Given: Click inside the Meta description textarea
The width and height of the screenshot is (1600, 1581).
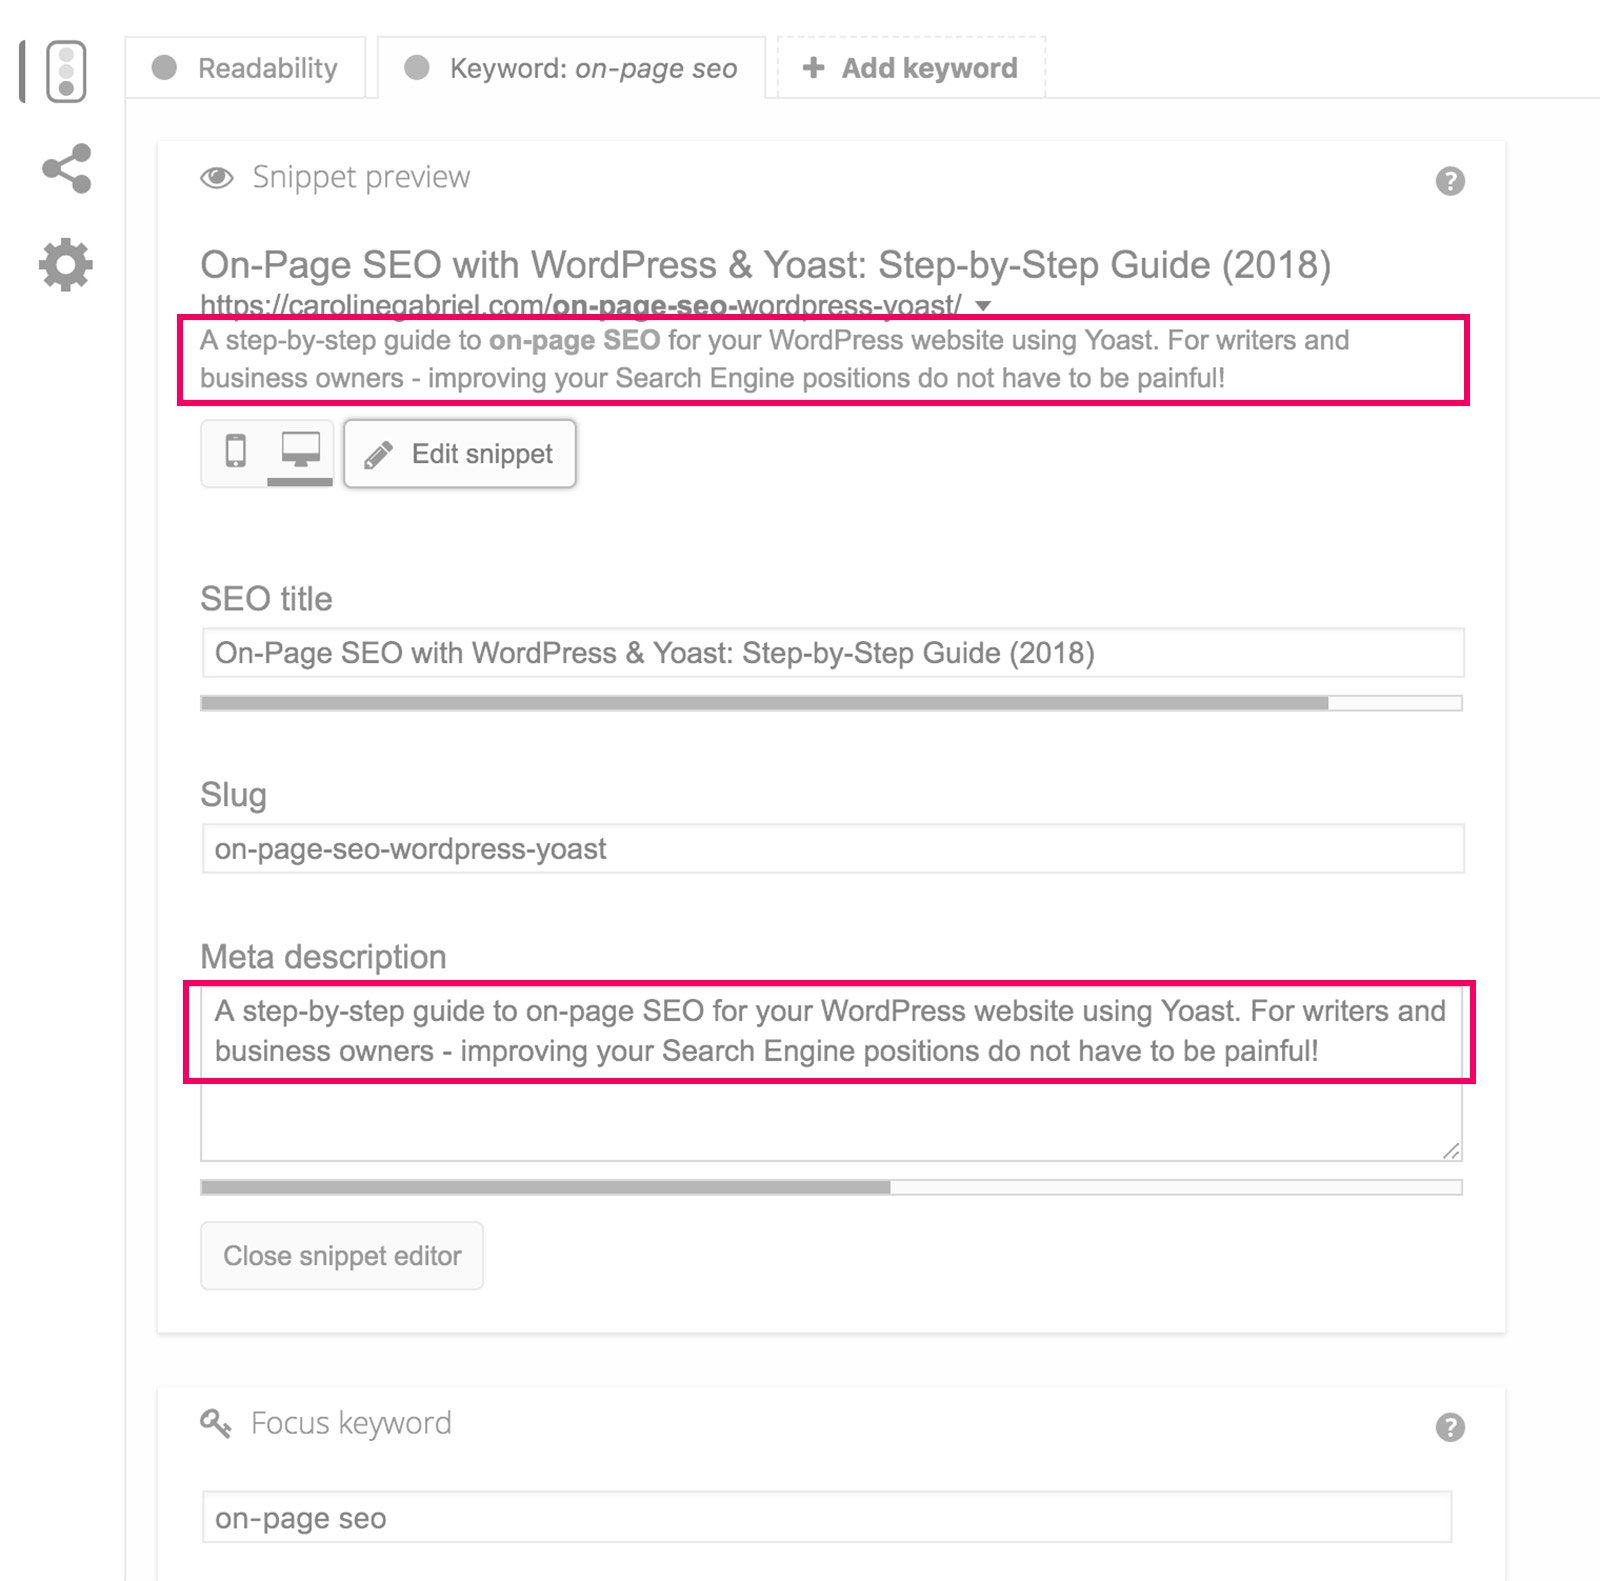Looking at the screenshot, I should (x=831, y=1072).
